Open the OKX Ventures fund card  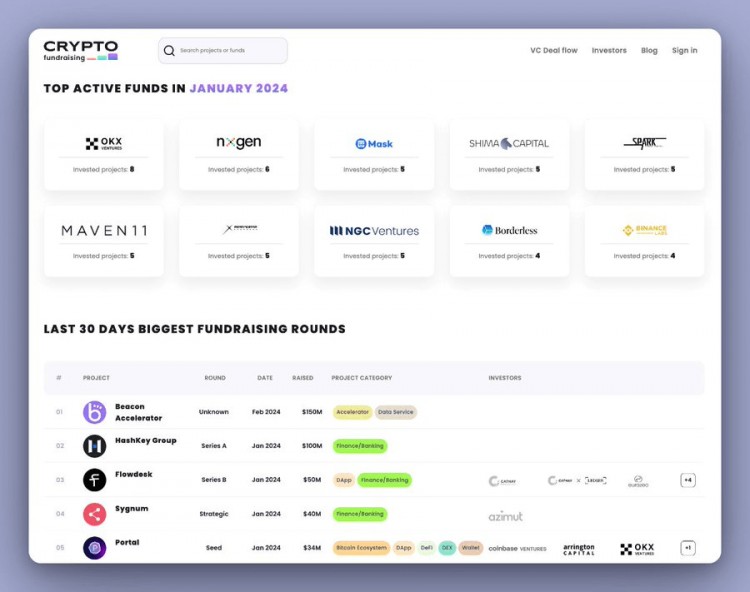[x=104, y=154]
